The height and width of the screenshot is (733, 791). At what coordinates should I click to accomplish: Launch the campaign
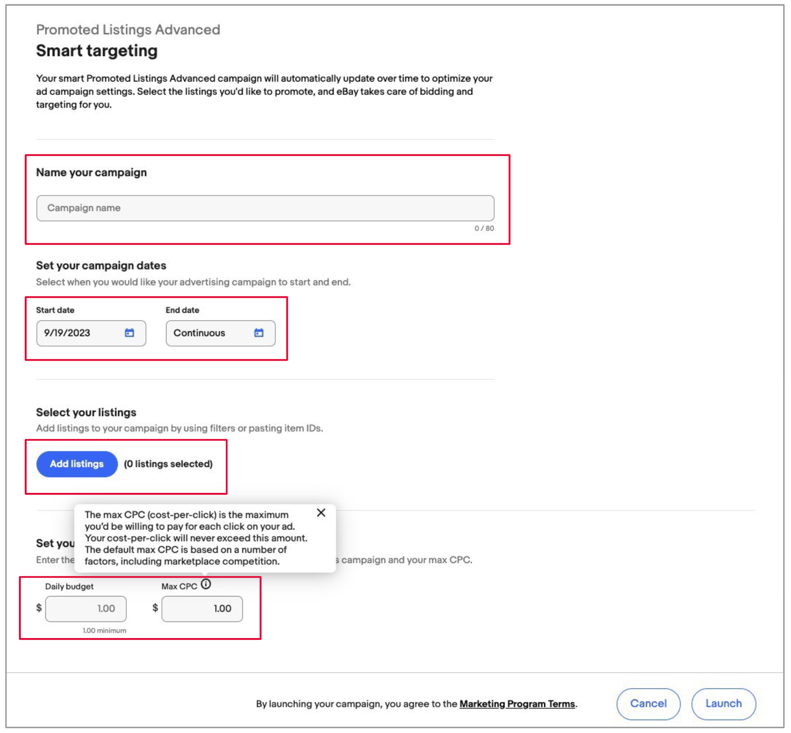[x=724, y=704]
